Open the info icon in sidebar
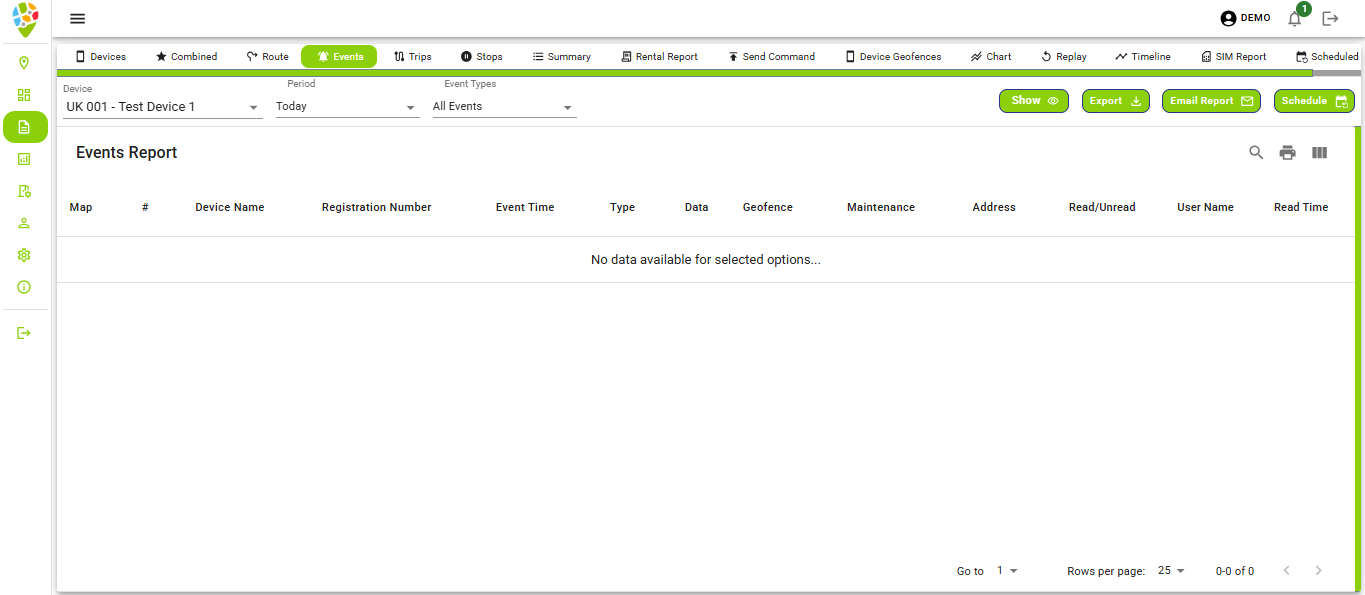 pos(24,287)
